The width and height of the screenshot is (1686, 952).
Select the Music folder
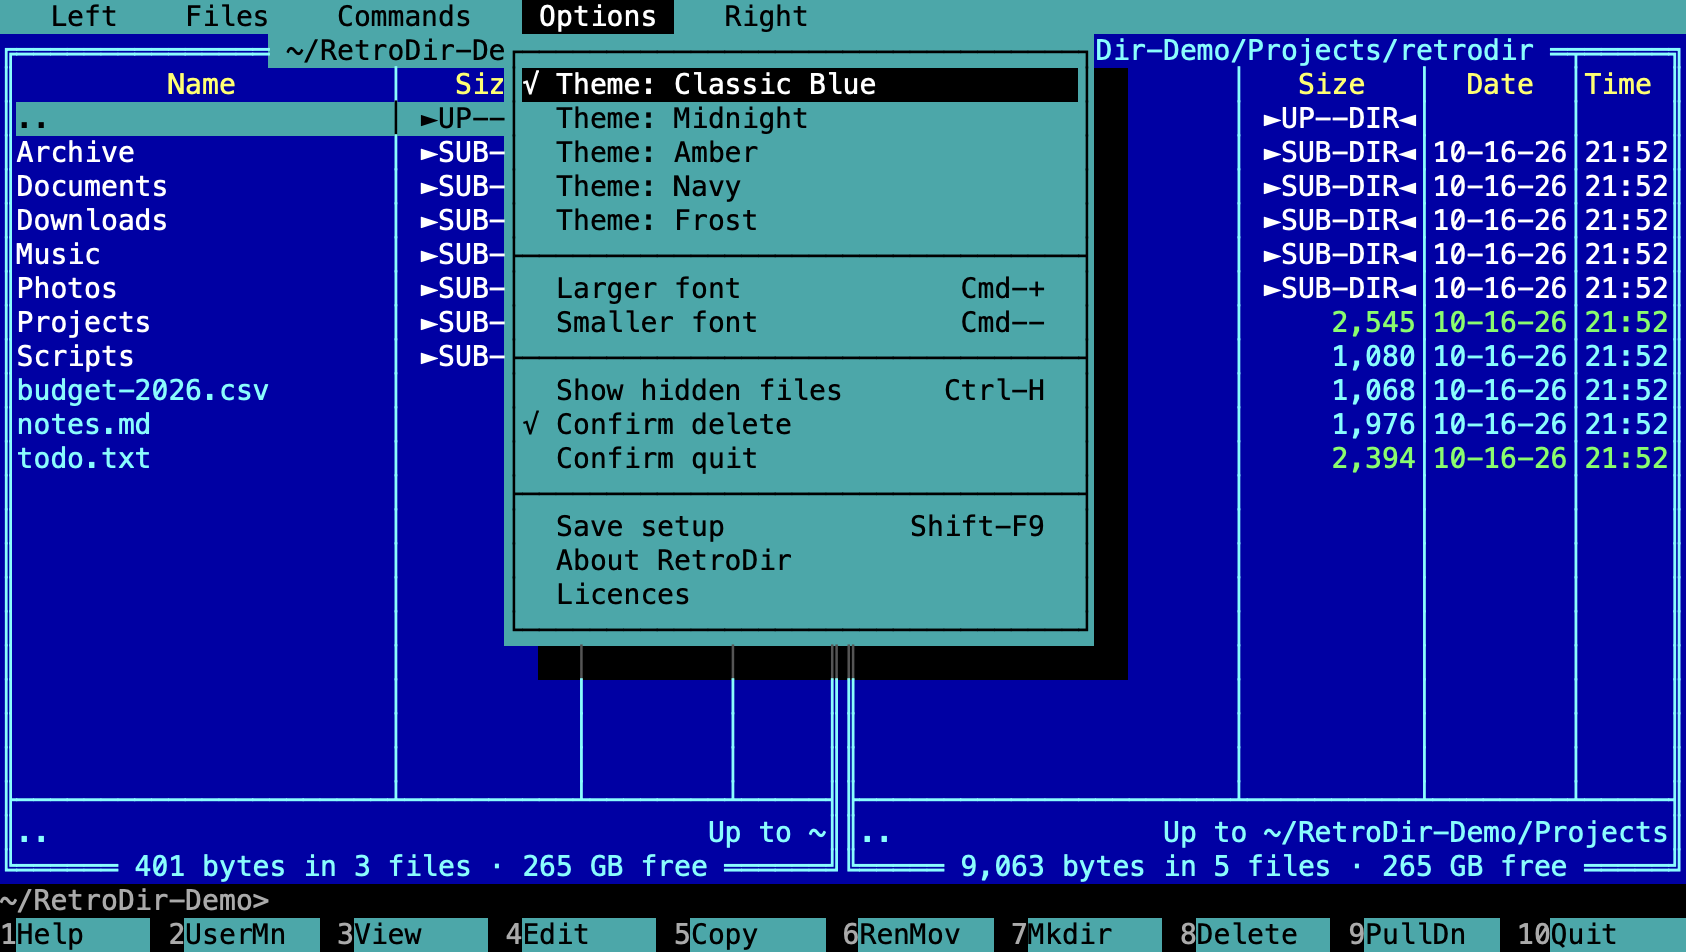coord(260,255)
